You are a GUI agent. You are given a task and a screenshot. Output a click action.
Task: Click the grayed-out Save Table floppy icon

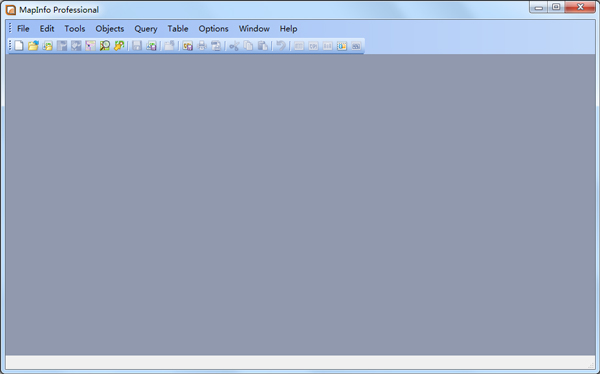137,46
